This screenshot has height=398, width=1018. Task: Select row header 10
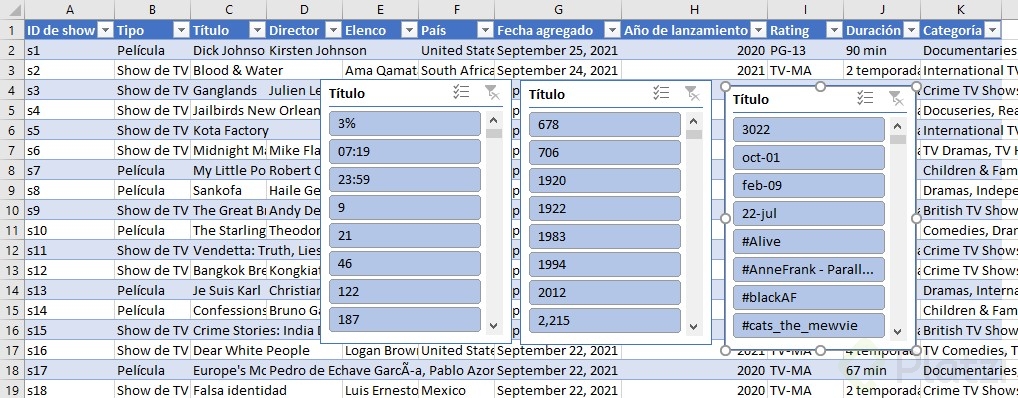(x=12, y=210)
